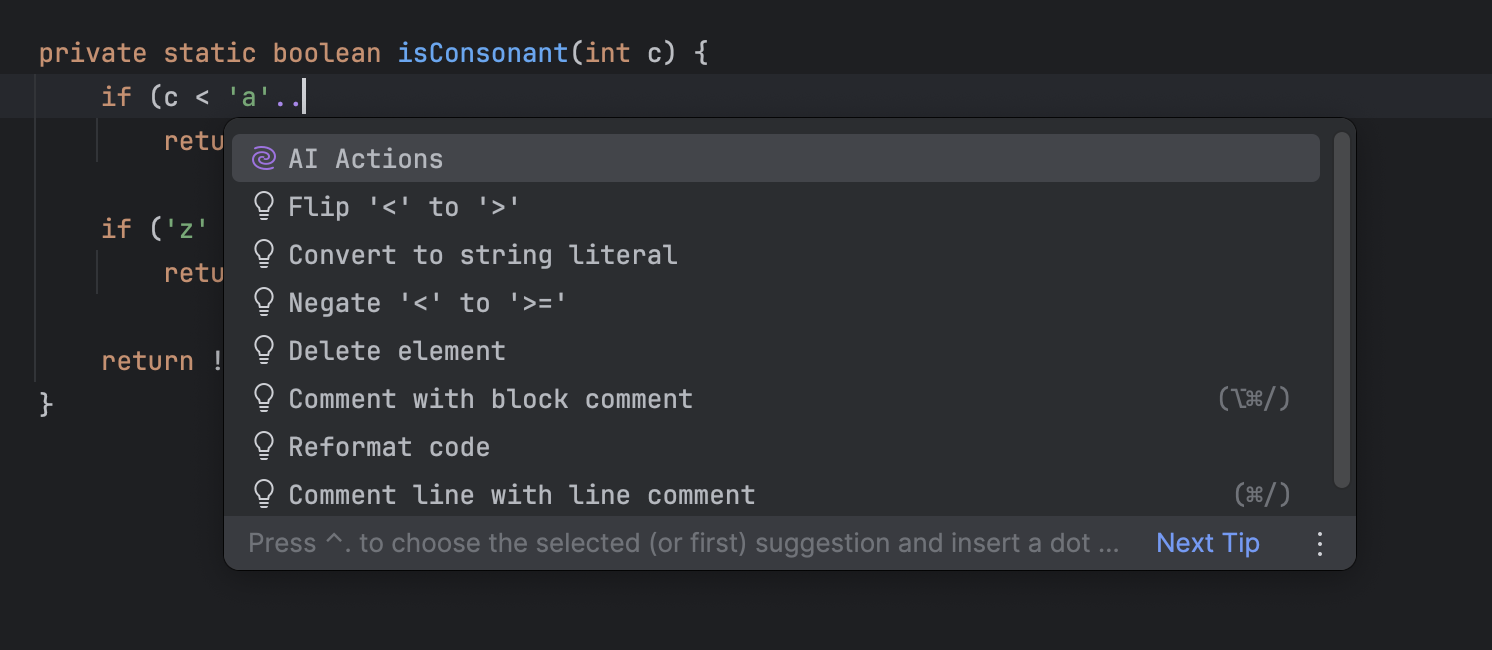Click the lightbulb next to Delete element
1492x650 pixels.
[x=264, y=349]
